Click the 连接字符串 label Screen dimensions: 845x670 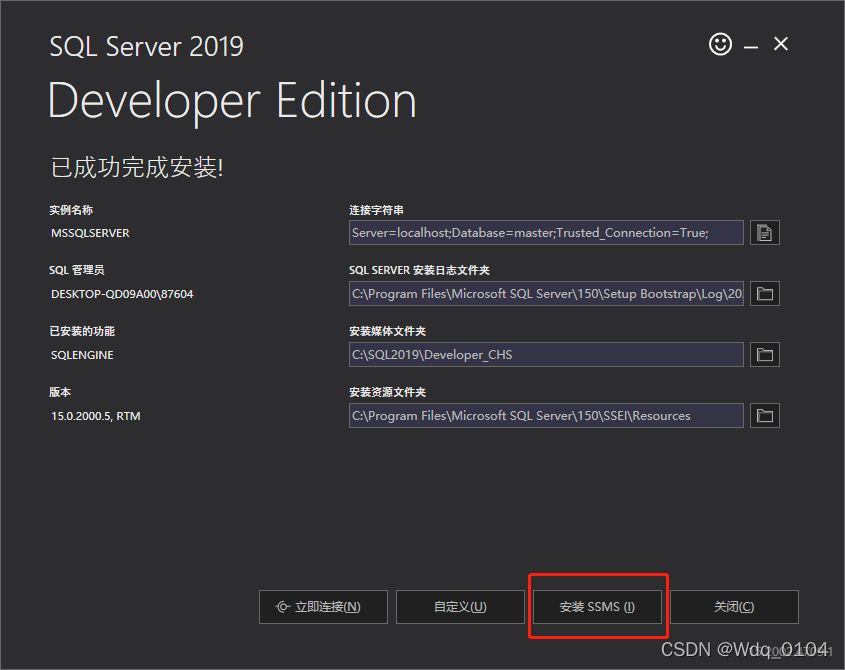(376, 210)
